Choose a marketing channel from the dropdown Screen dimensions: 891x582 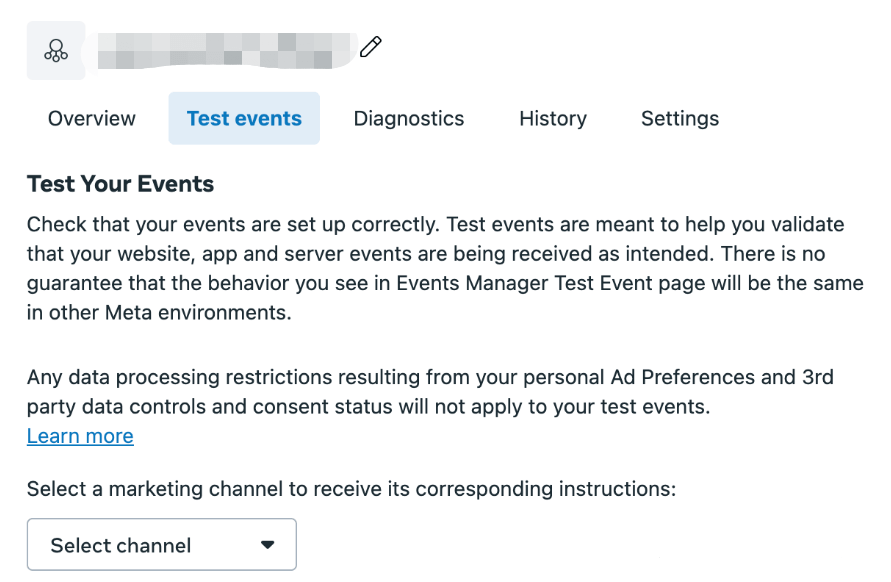click(161, 544)
